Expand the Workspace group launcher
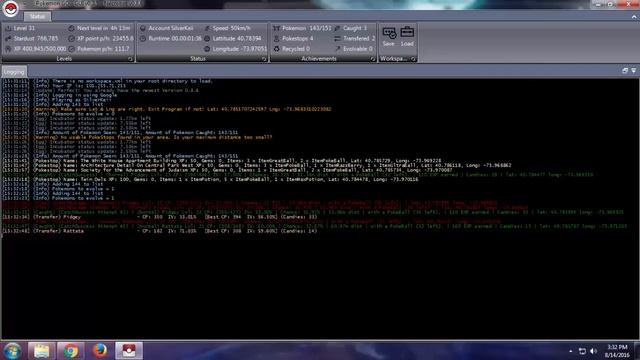Viewport: 640px width, 360px height. point(413,59)
